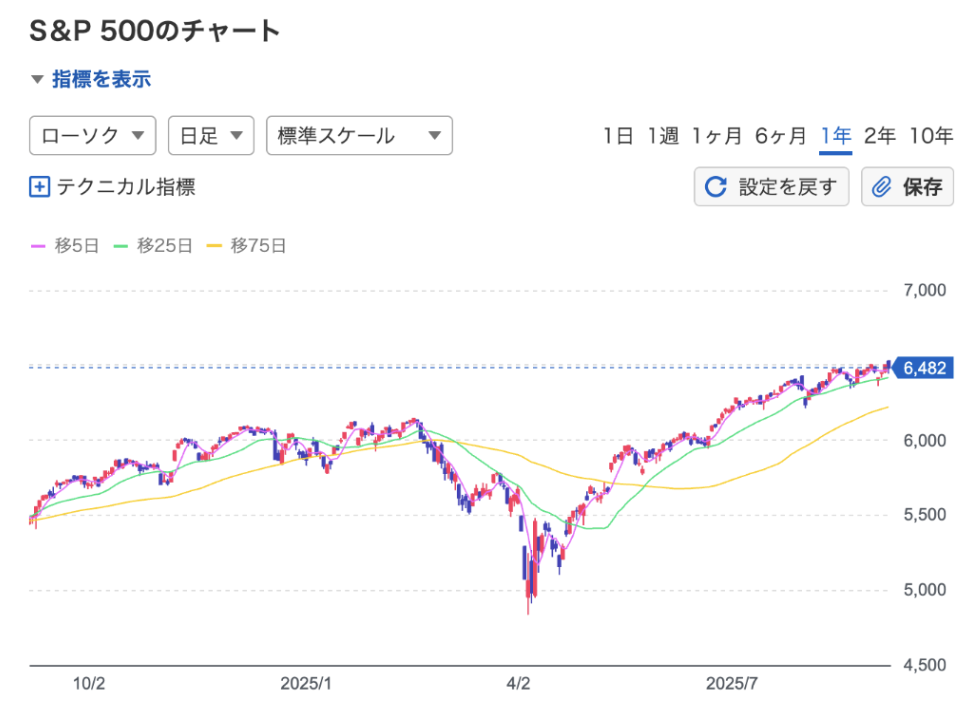Switch to the 1週 time range
The height and width of the screenshot is (720, 970).
tap(662, 136)
